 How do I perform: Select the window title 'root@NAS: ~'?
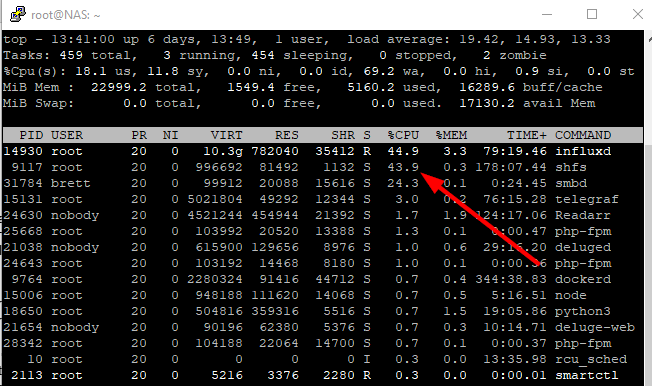coord(66,15)
